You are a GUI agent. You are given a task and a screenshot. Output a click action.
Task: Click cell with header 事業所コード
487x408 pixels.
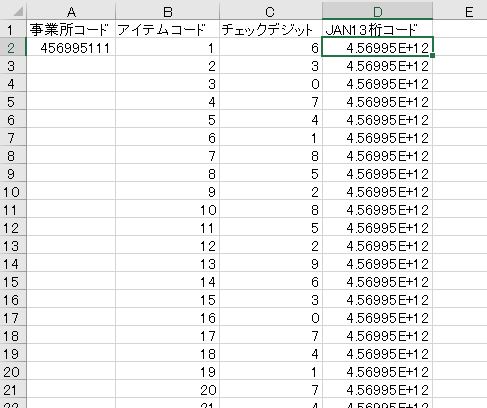coord(71,30)
